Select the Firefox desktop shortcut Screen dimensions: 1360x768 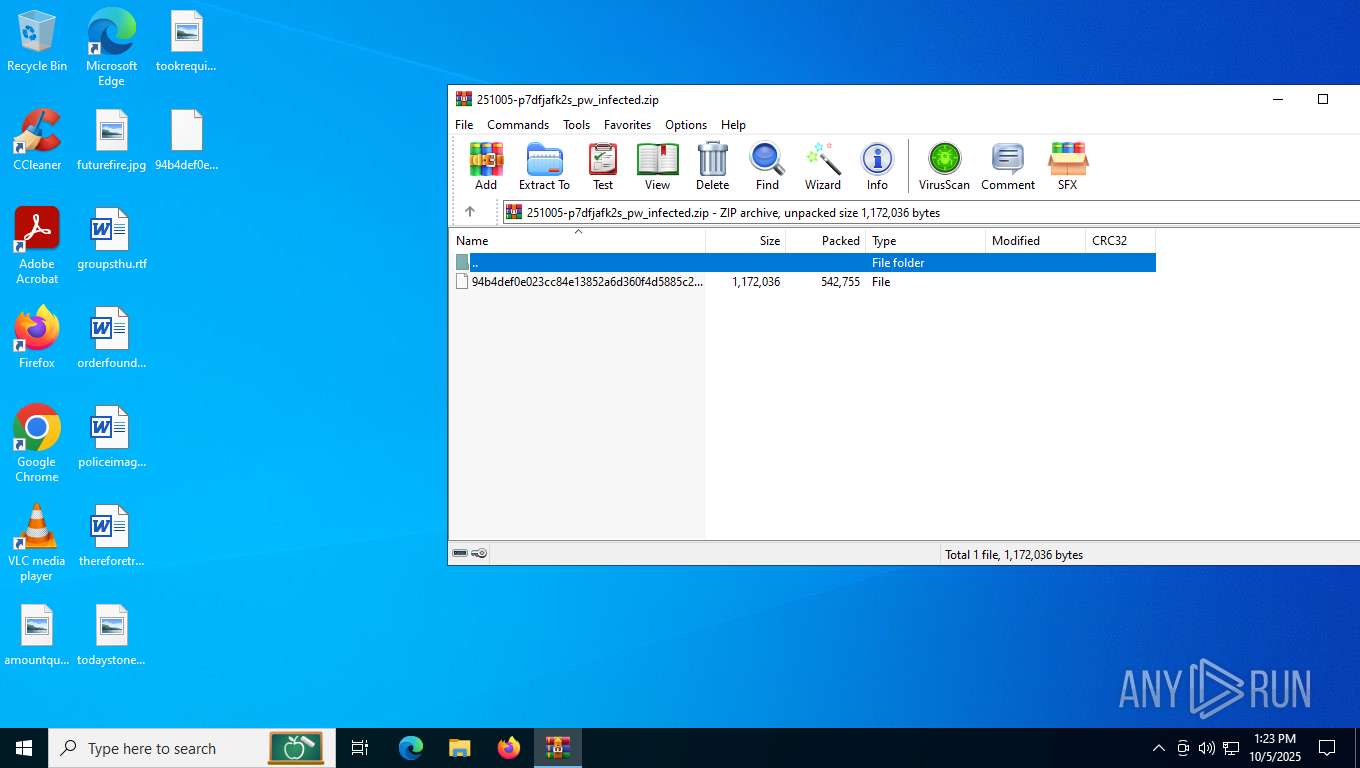point(37,337)
